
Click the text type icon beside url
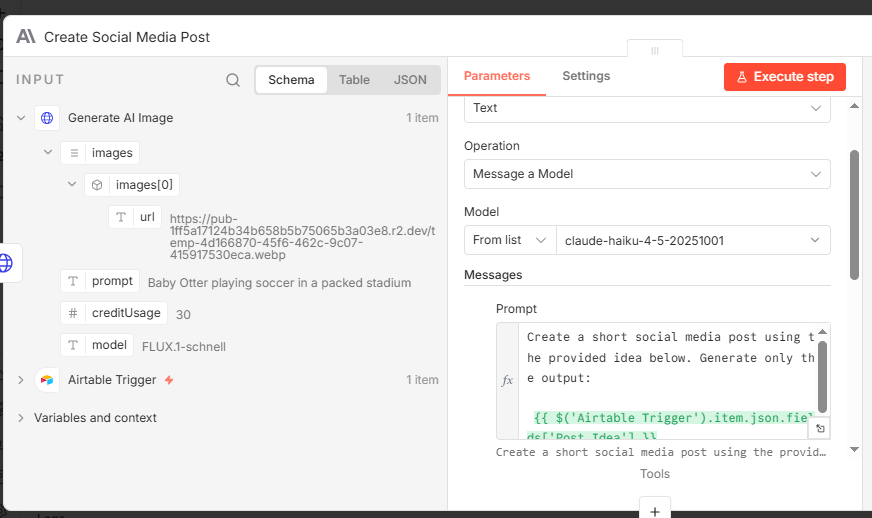[x=121, y=217]
